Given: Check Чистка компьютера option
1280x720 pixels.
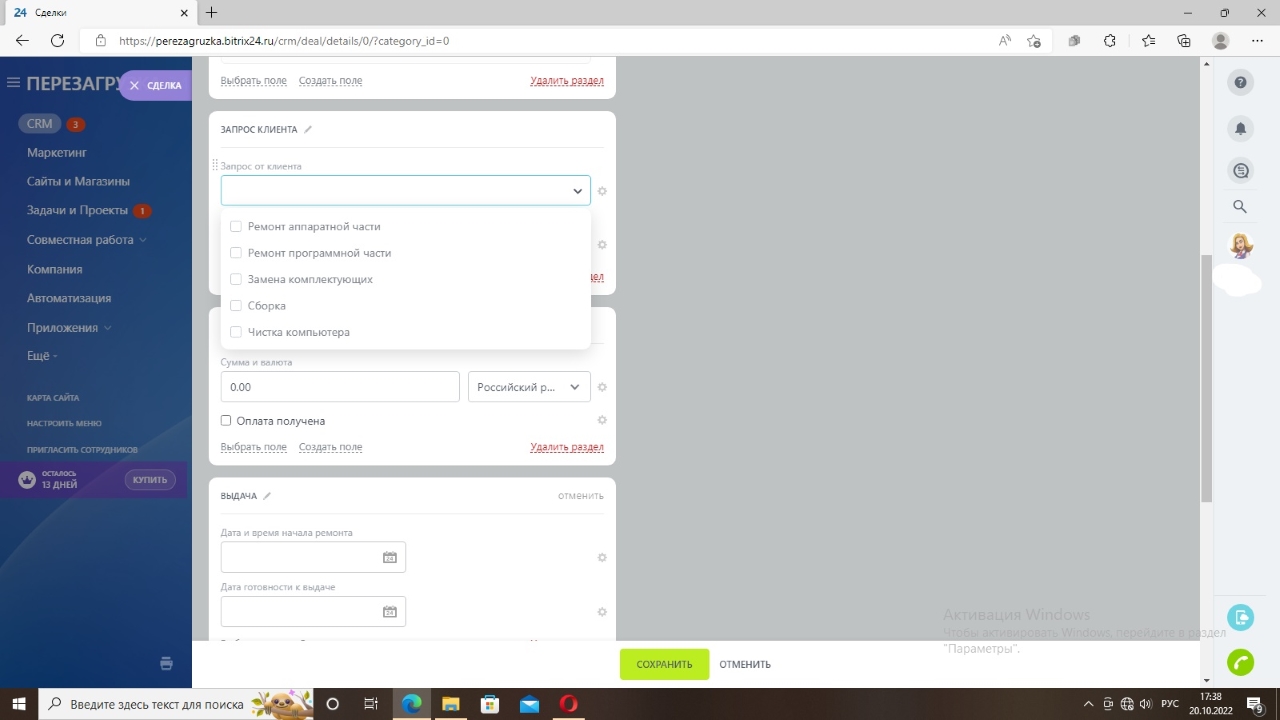Looking at the screenshot, I should [236, 332].
